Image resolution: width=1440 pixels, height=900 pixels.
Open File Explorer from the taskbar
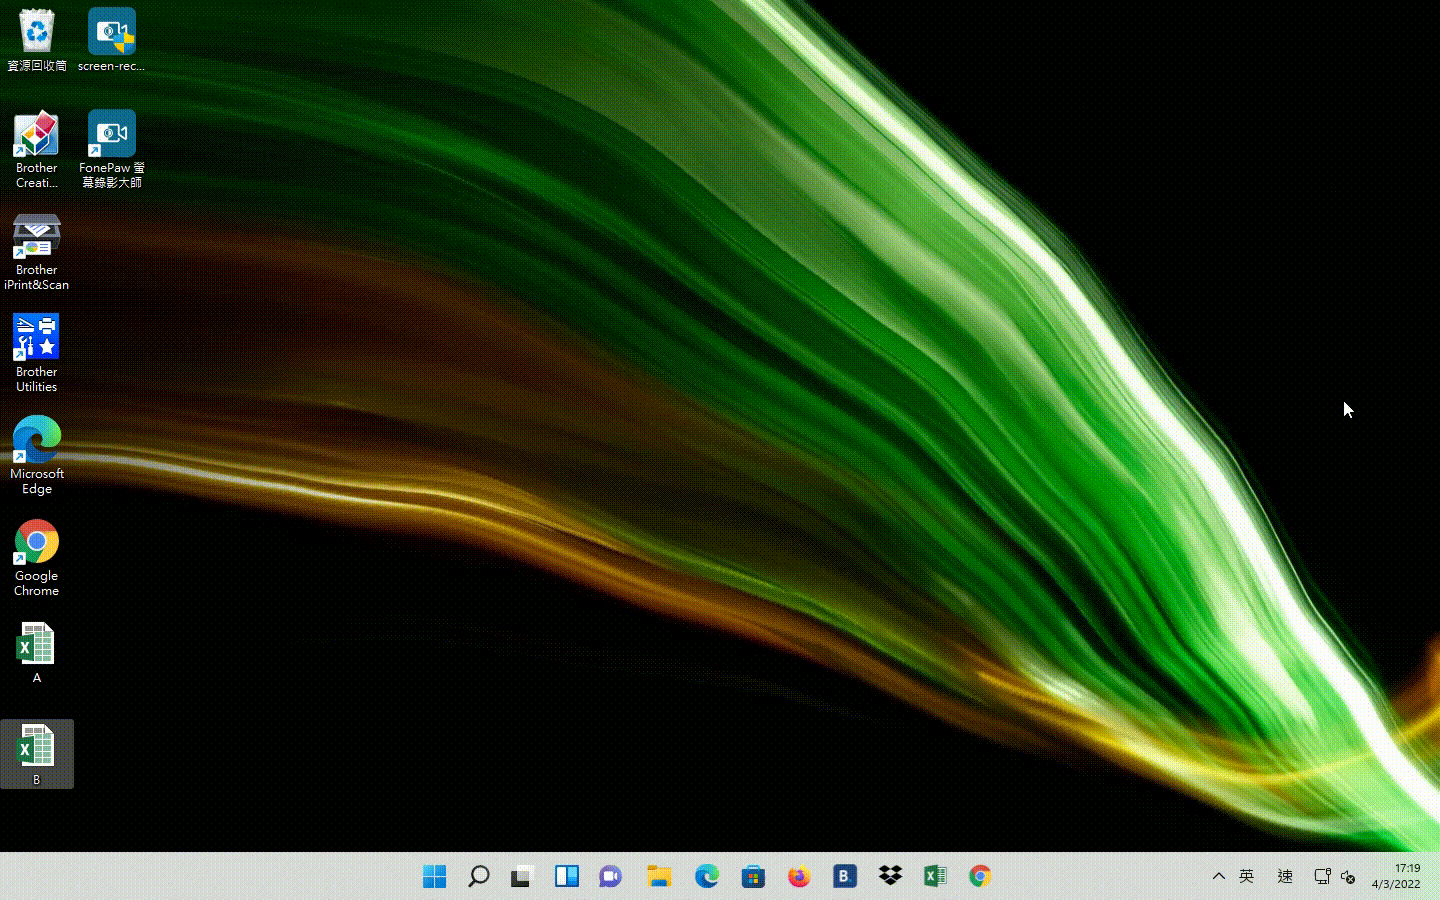click(658, 876)
